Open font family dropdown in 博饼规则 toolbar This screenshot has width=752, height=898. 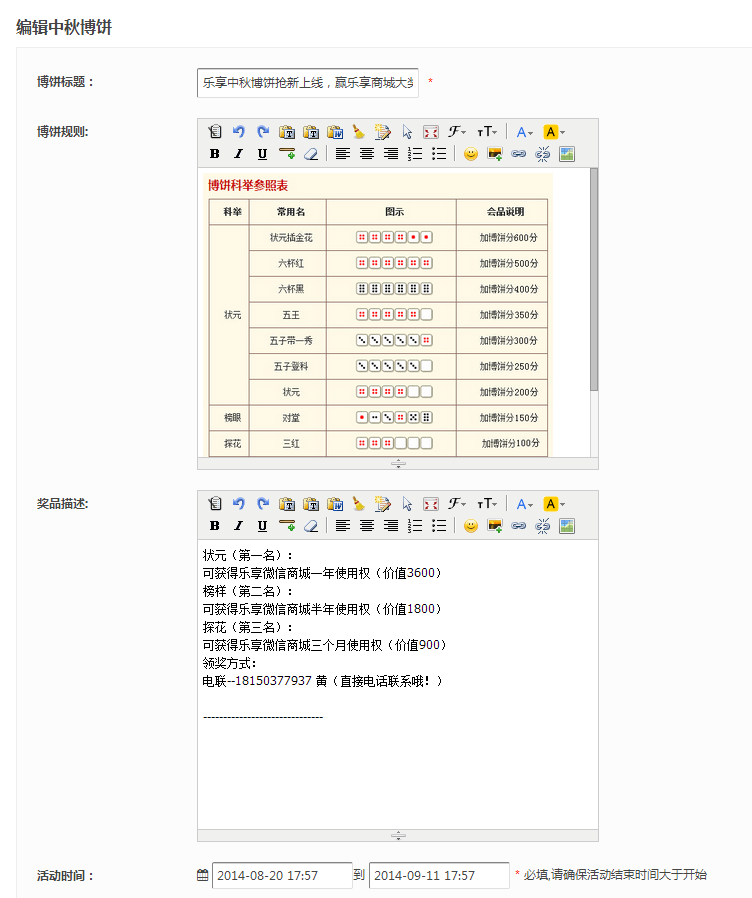[x=457, y=132]
